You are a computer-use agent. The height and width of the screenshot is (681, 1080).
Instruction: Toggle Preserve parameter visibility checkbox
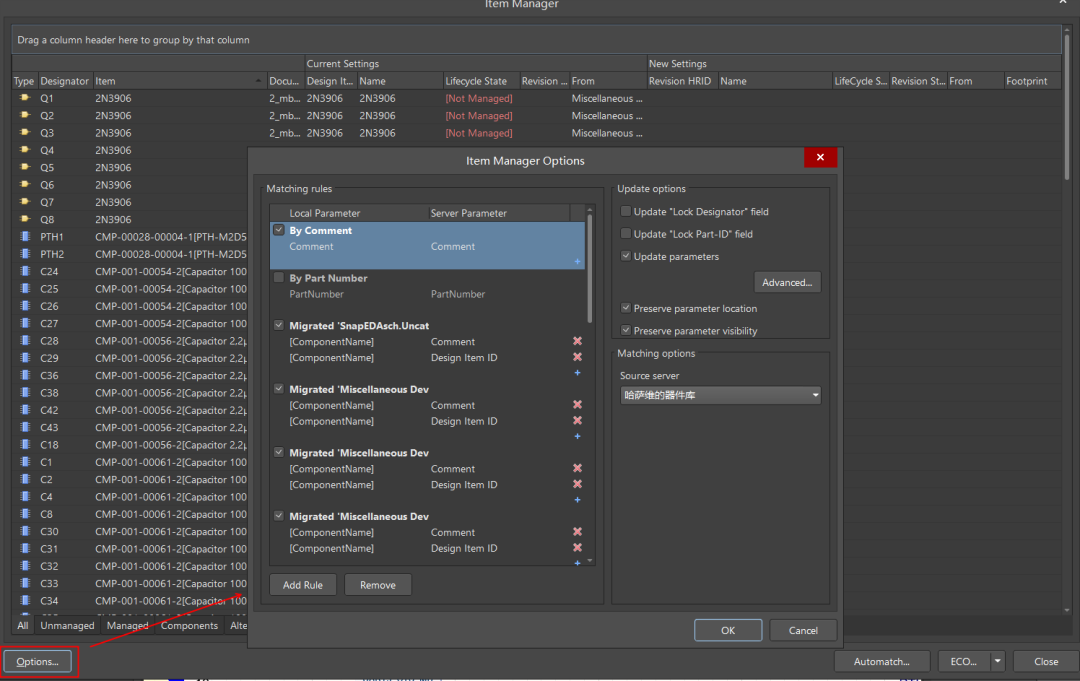[625, 330]
